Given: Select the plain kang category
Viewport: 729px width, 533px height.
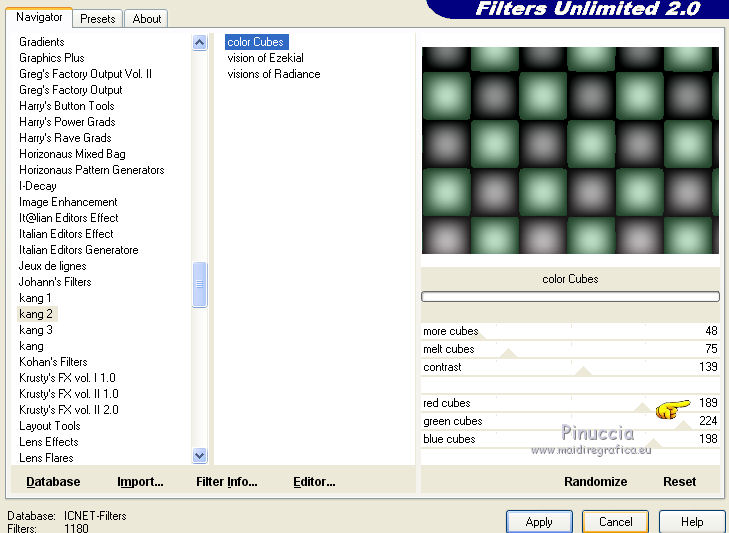Looking at the screenshot, I should tap(31, 346).
